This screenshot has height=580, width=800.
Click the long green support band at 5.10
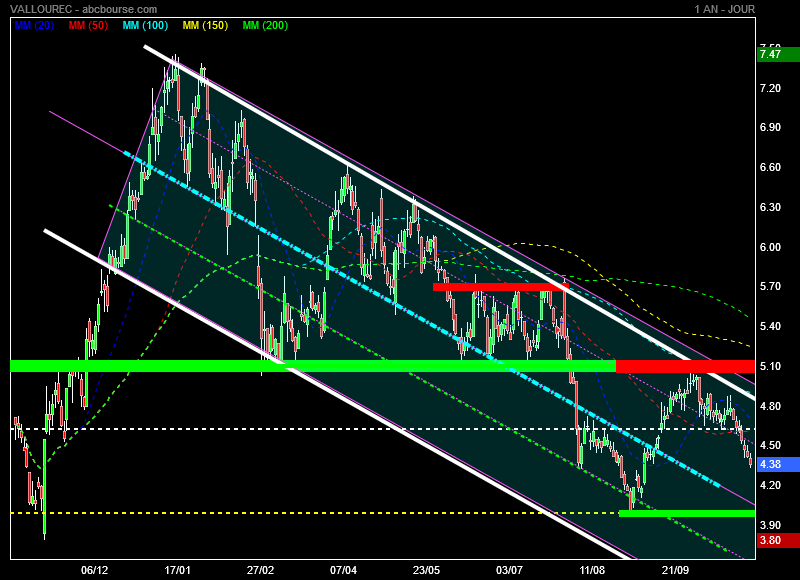pyautogui.click(x=313, y=366)
